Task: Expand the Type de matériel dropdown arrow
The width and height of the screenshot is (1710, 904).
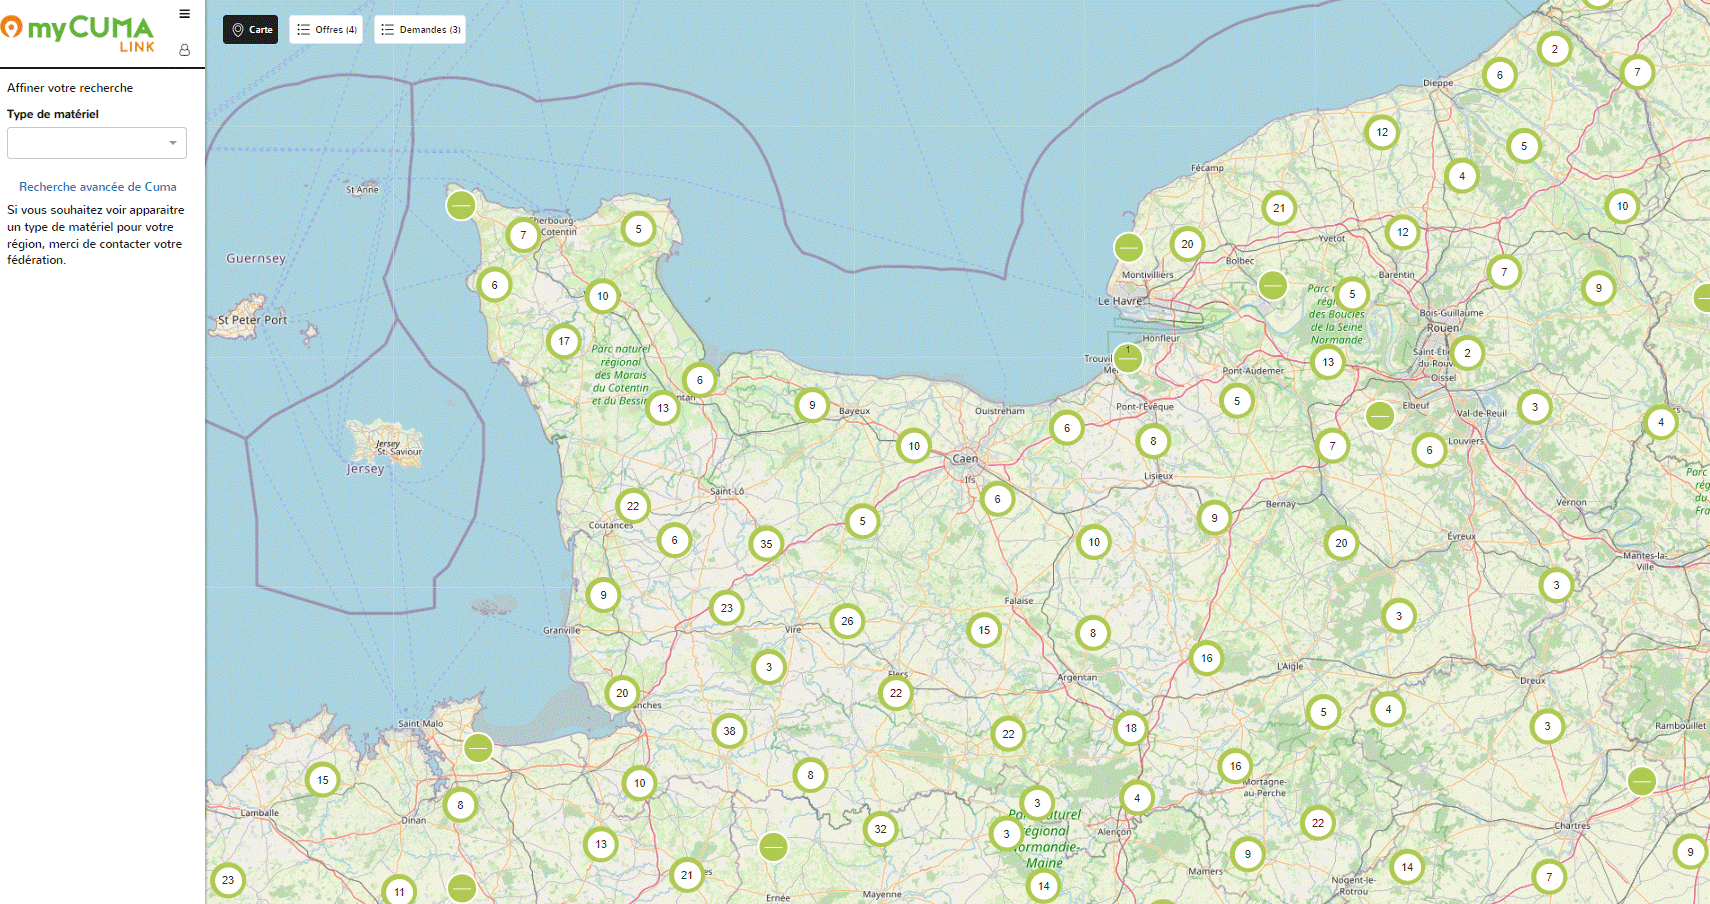Action: 172,143
